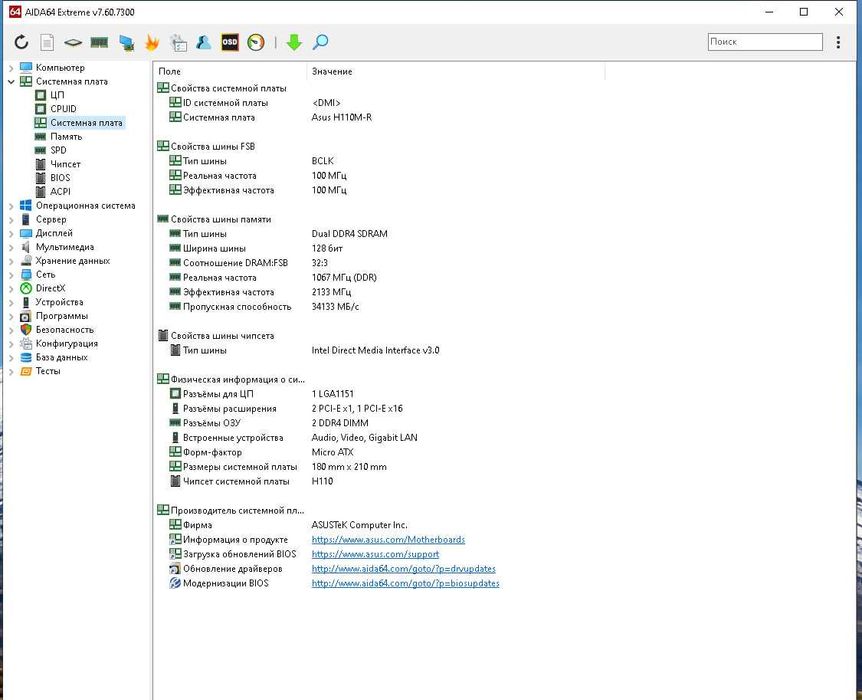Viewport: 862px width, 700px height.
Task: Open the three-dot options menu
Action: coord(838,42)
